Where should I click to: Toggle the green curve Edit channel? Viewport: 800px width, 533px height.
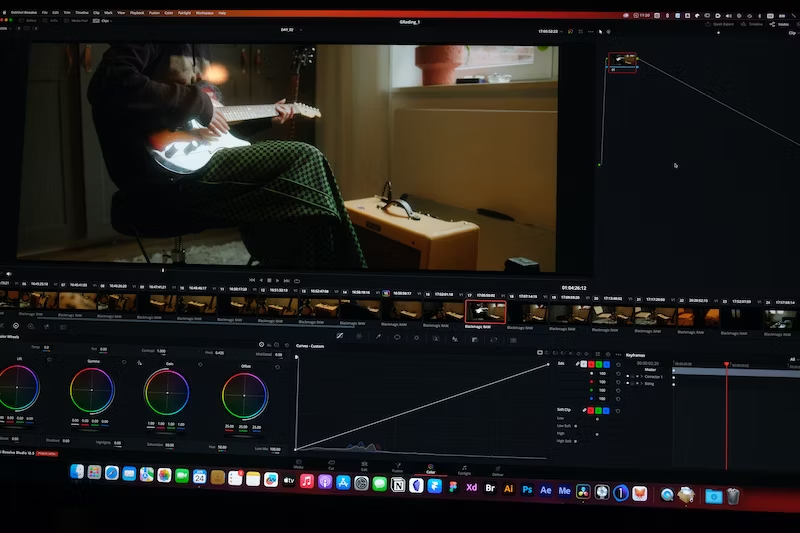point(598,364)
